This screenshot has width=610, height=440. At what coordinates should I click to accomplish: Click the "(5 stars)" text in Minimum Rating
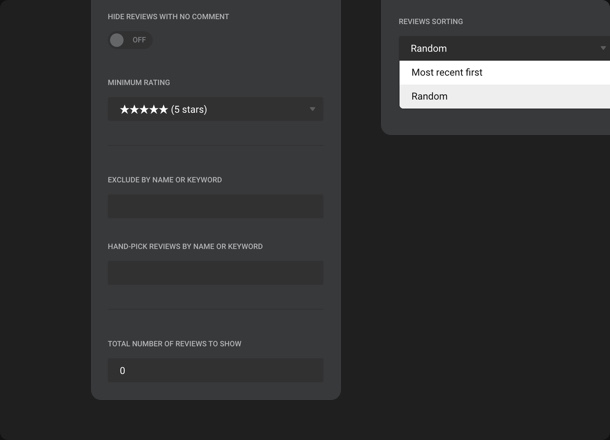[189, 109]
